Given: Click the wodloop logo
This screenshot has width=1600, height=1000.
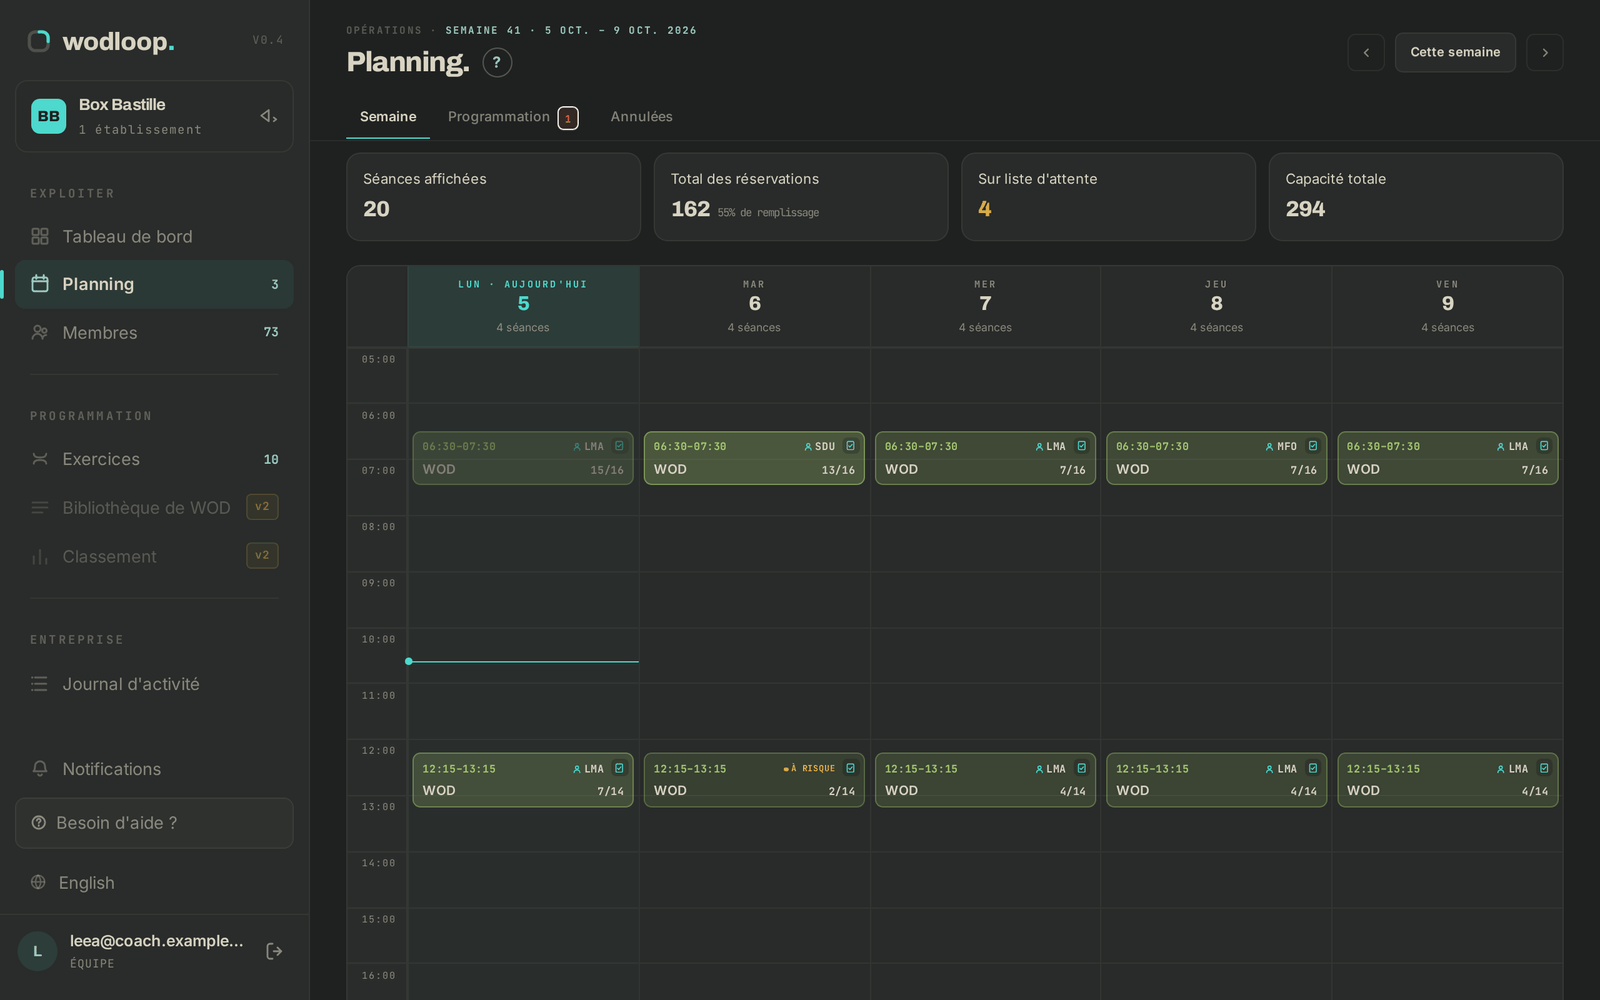Looking at the screenshot, I should pyautogui.click(x=101, y=41).
